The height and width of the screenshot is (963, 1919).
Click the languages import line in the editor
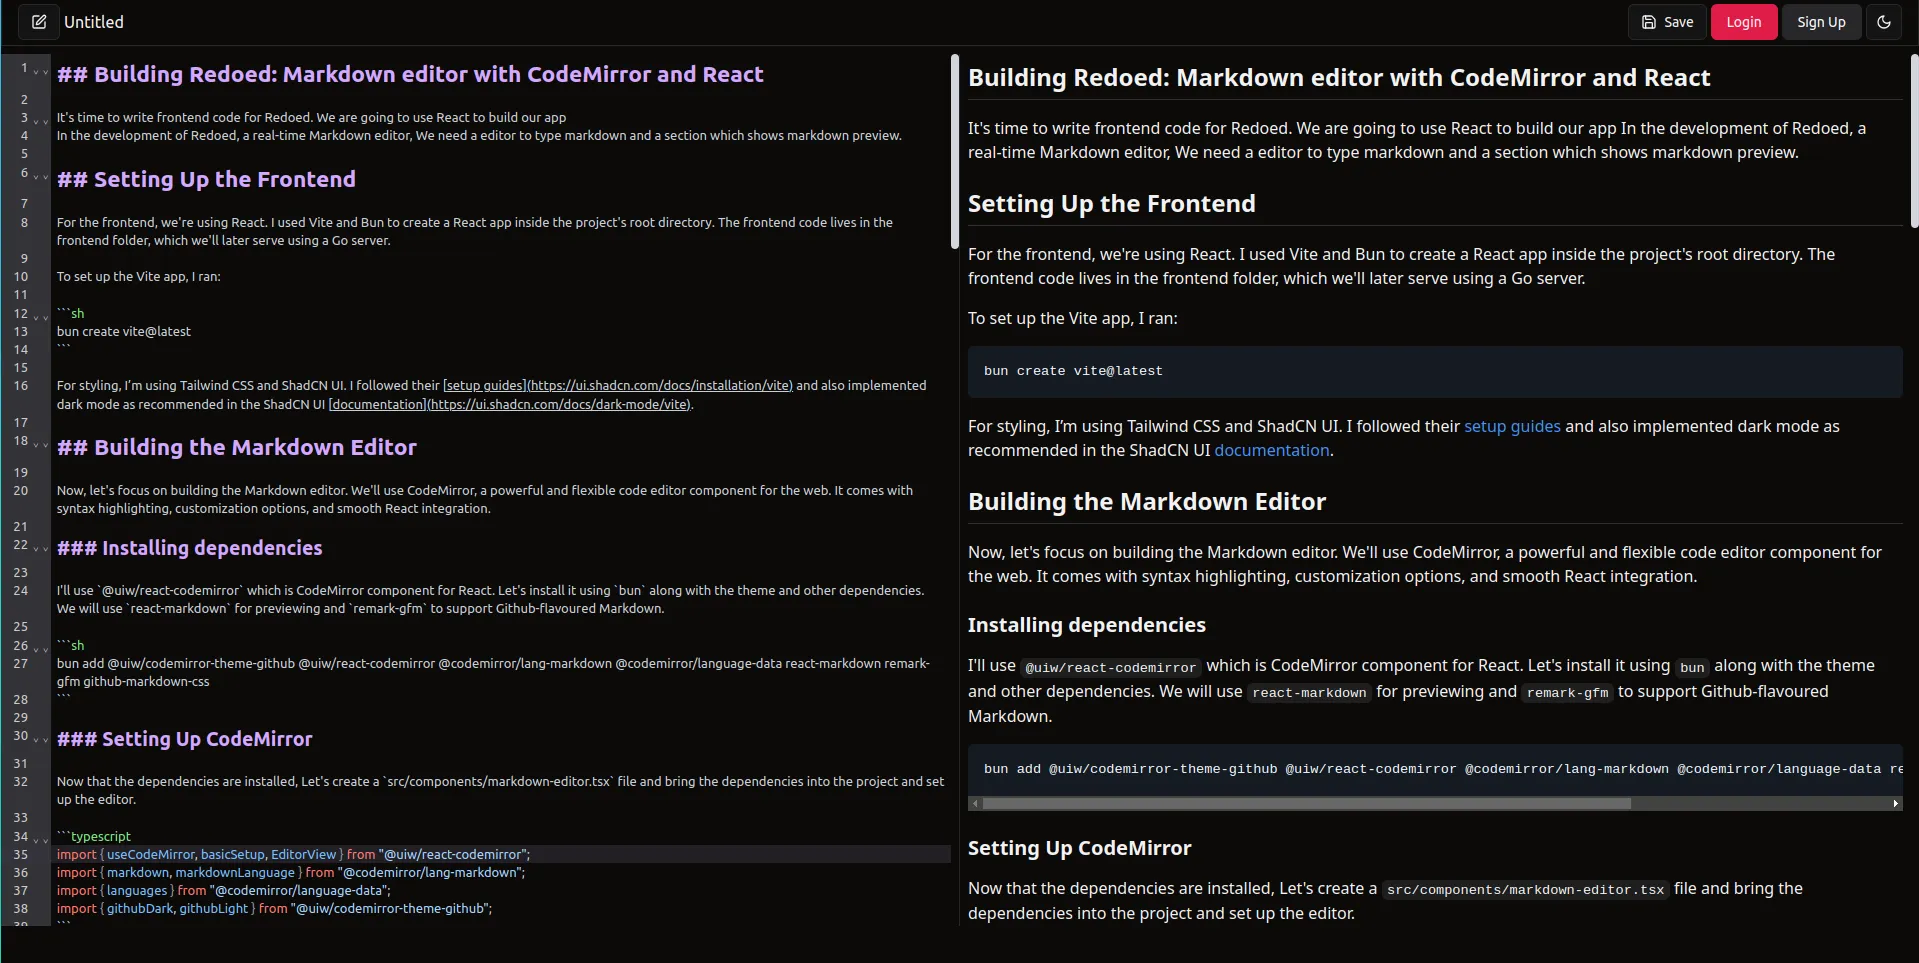click(x=223, y=890)
